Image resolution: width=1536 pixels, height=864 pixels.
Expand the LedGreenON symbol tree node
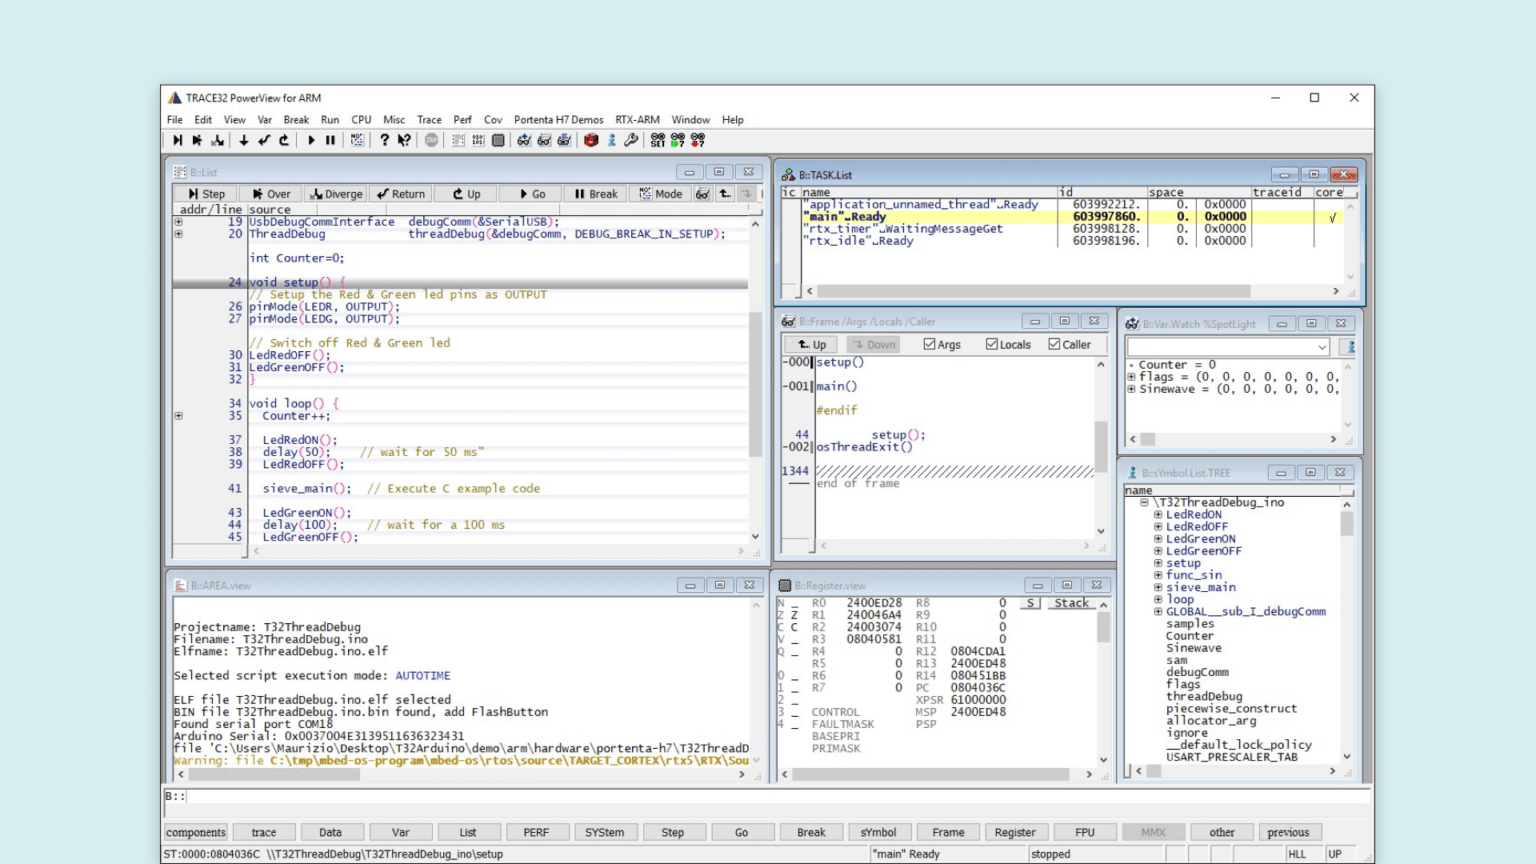pyautogui.click(x=1158, y=539)
